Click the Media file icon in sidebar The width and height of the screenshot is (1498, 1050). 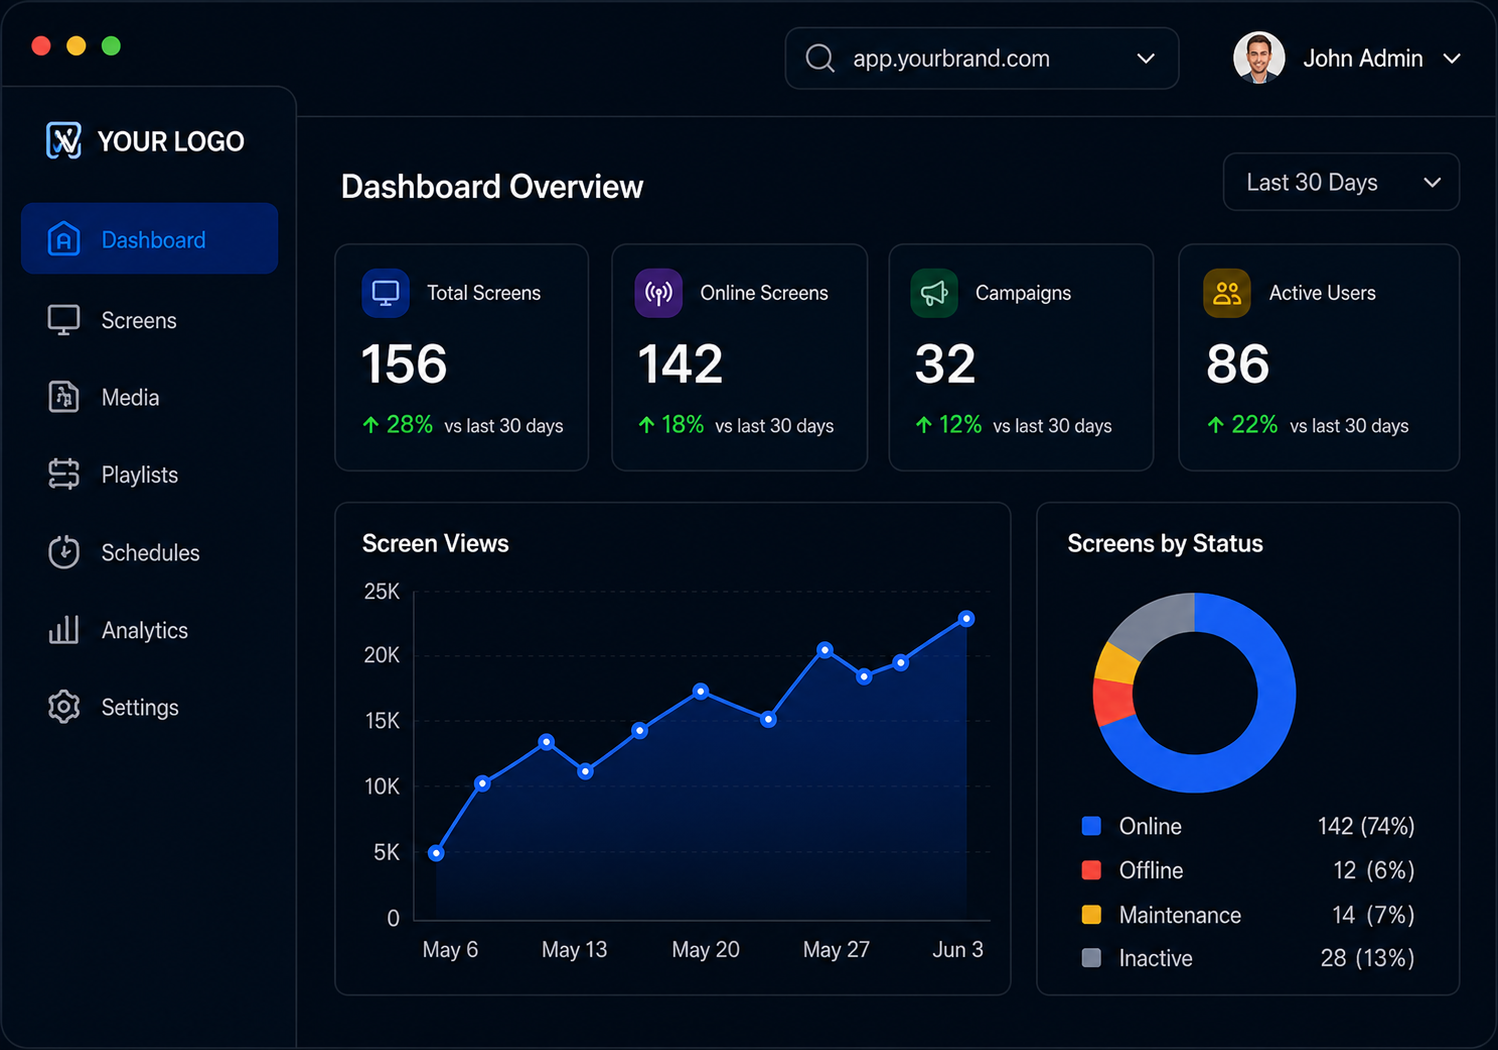click(64, 397)
